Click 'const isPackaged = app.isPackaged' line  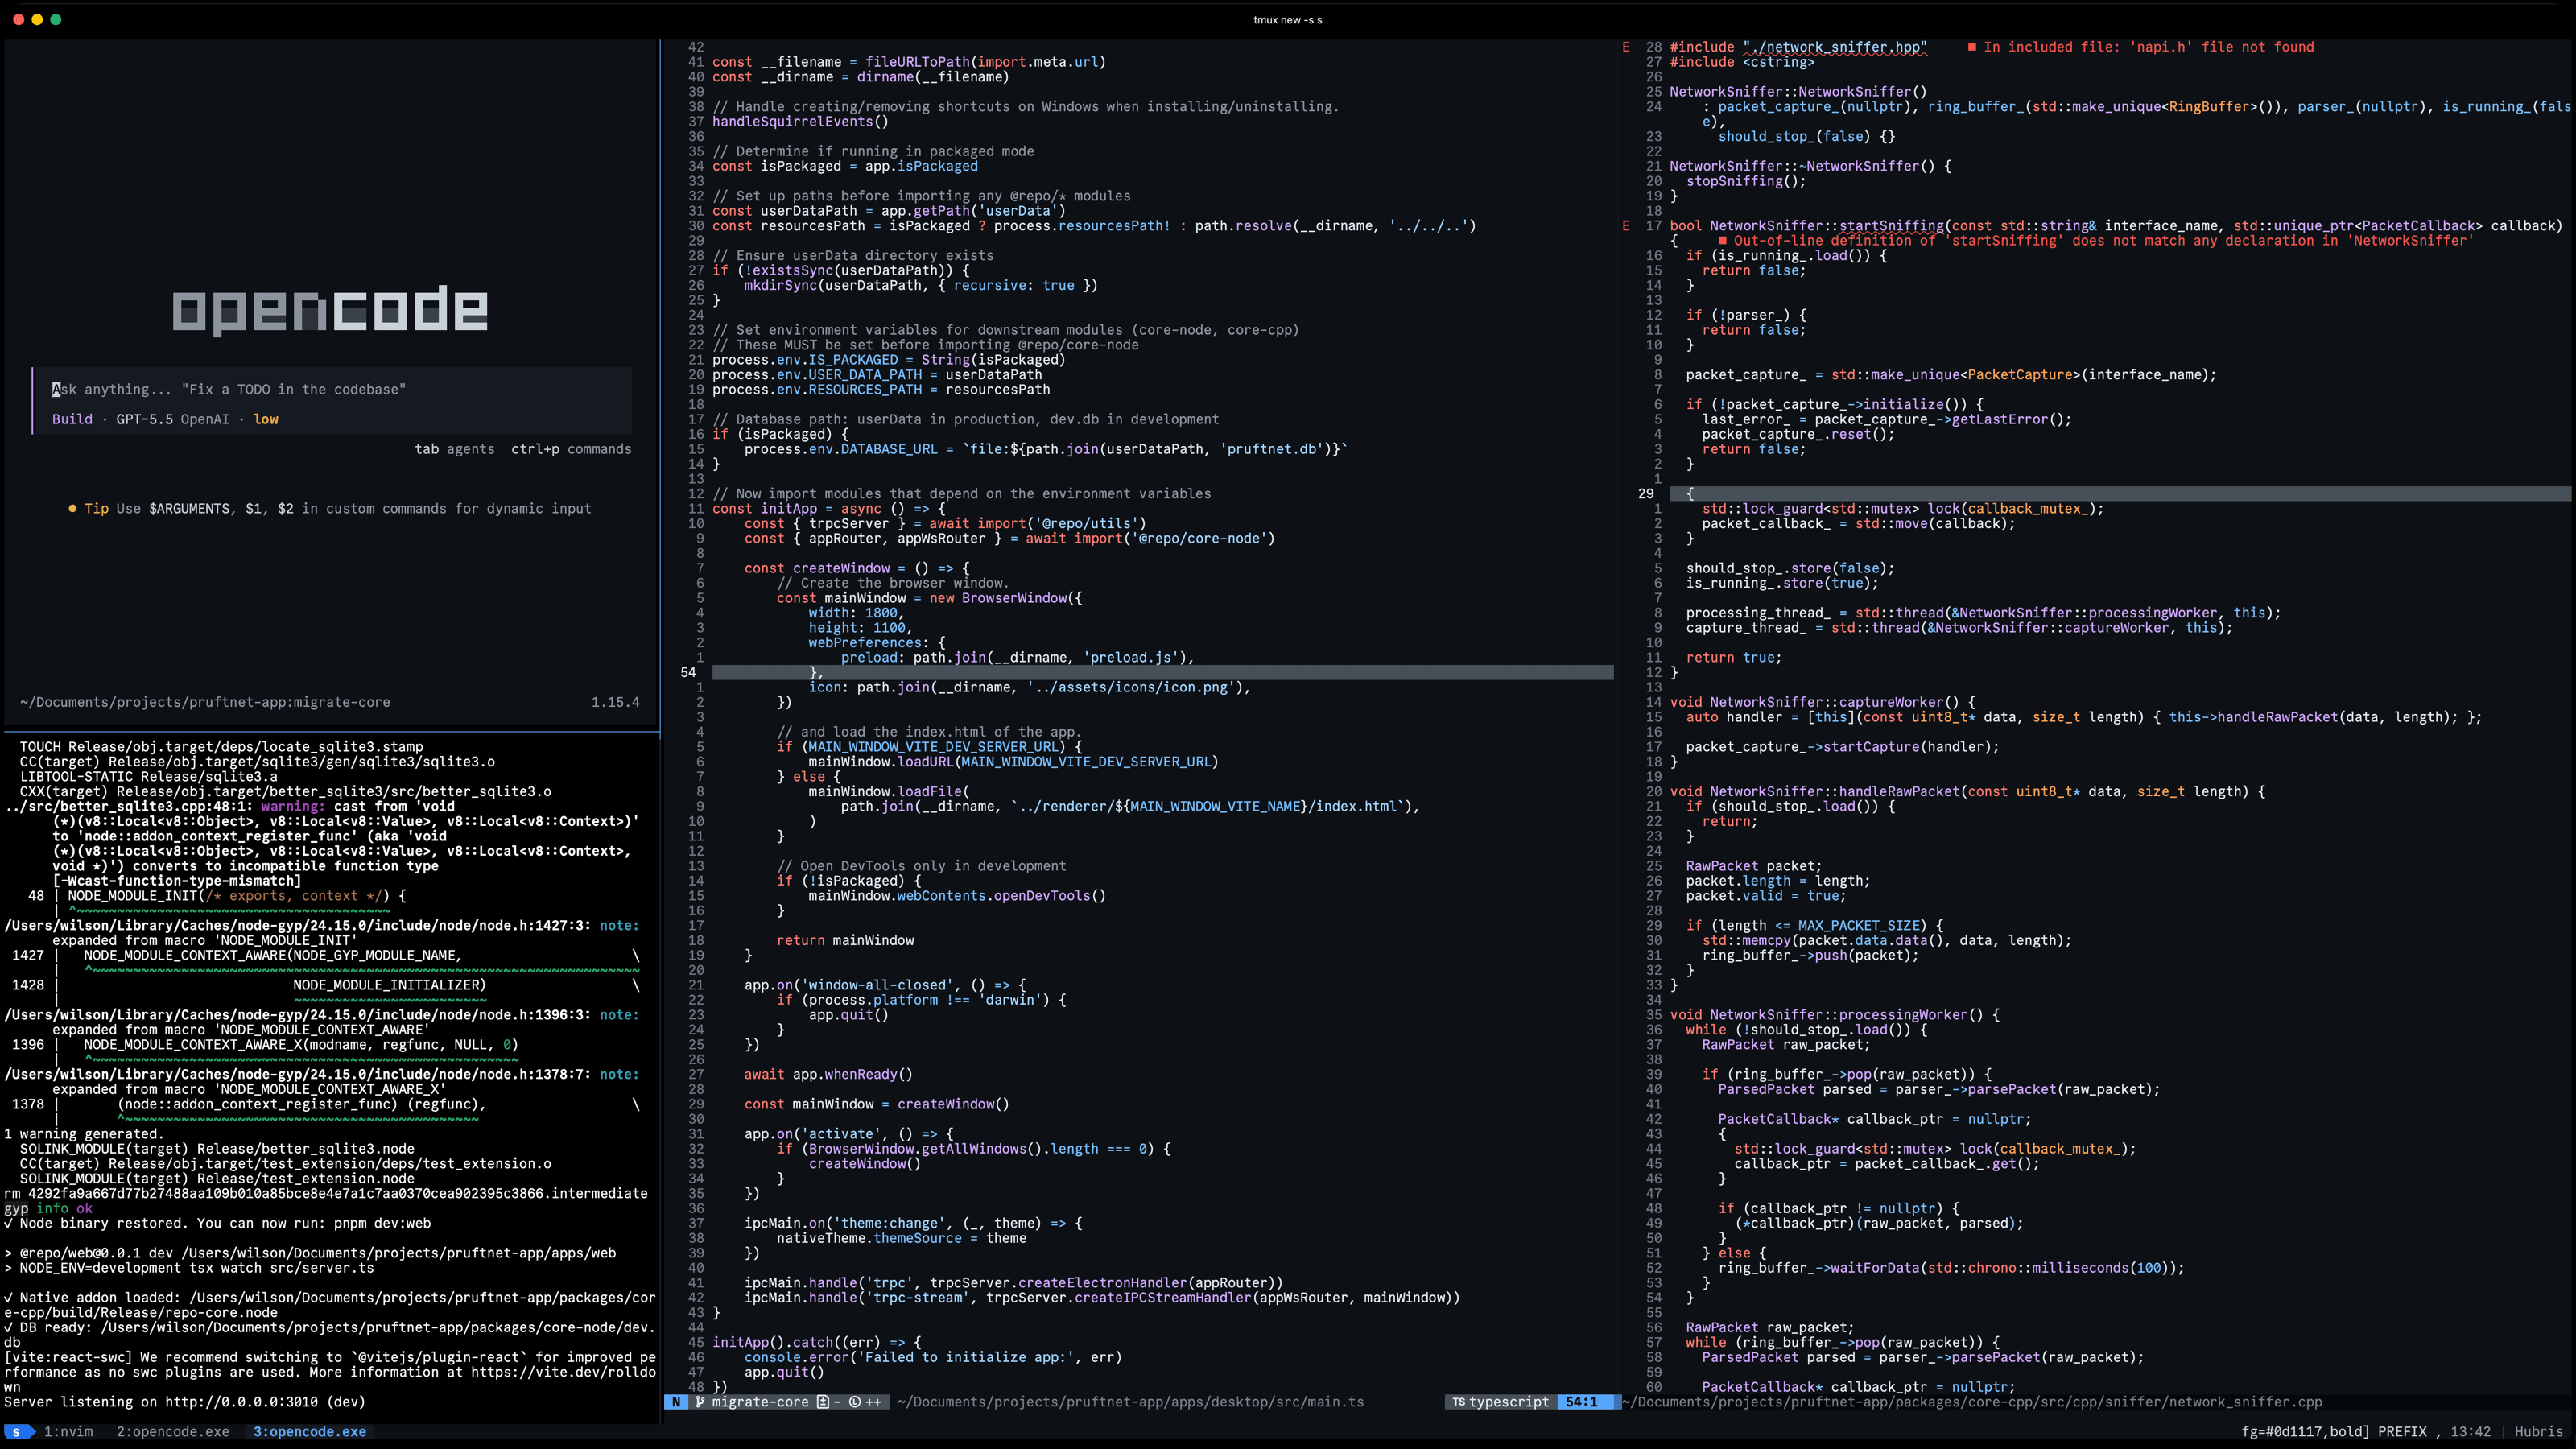(845, 167)
